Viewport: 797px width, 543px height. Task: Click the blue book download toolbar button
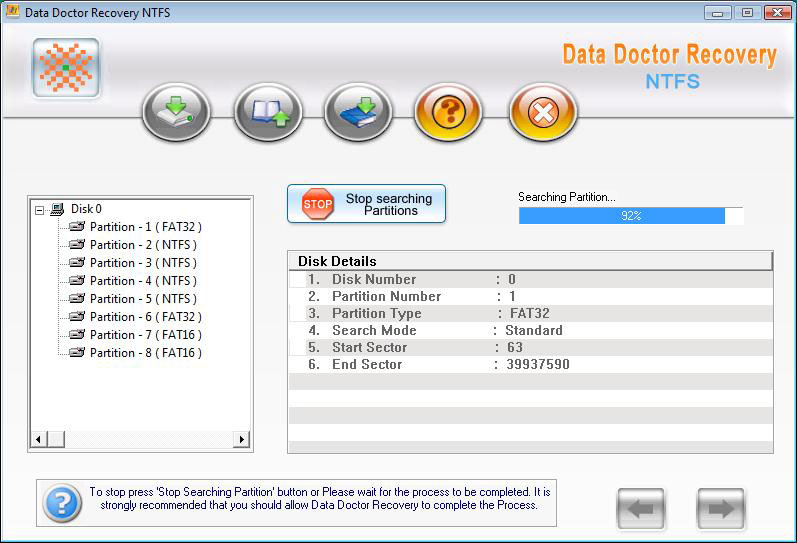[358, 112]
